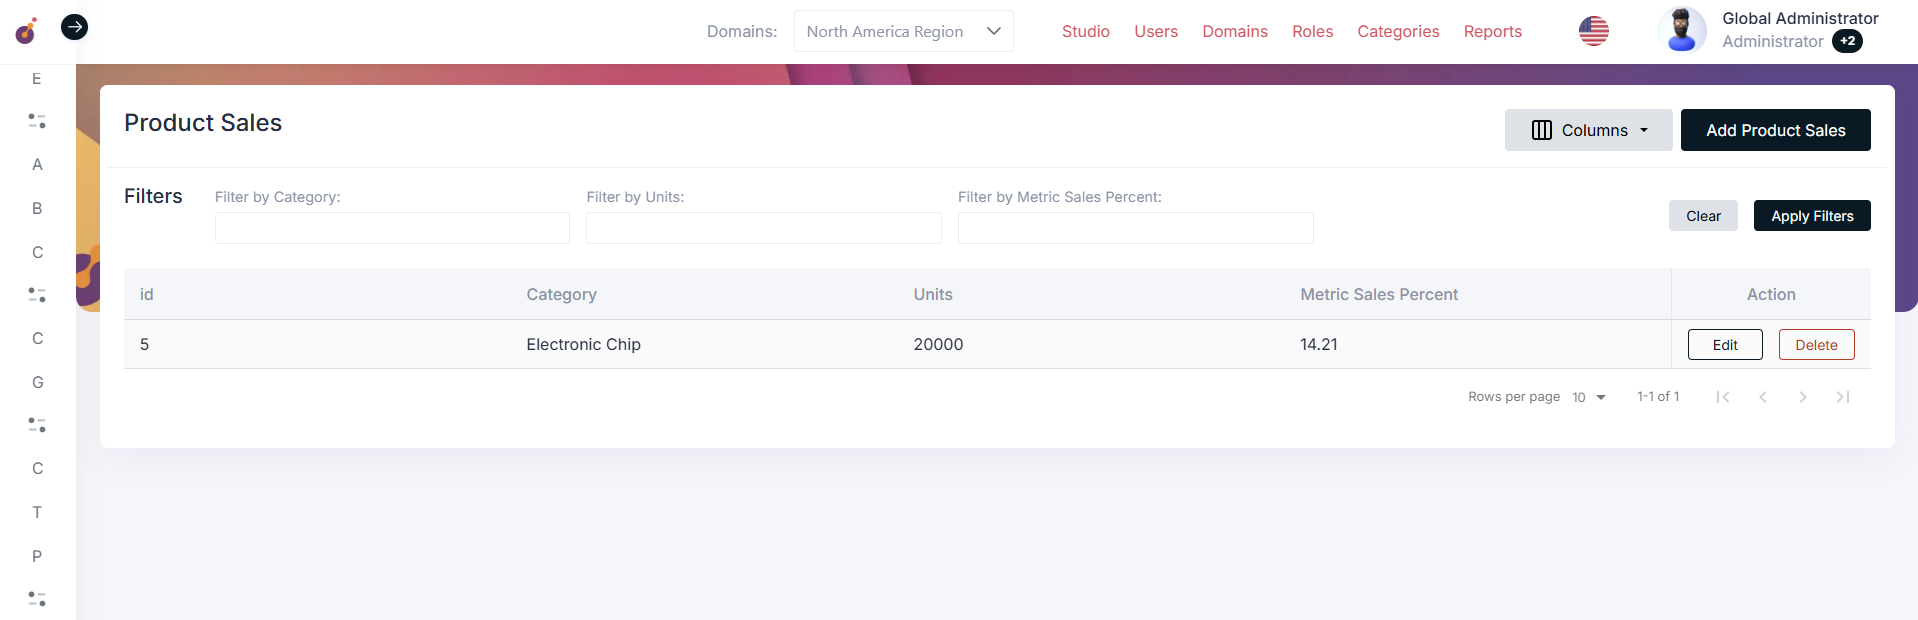Click the app logo icon

click(x=26, y=31)
